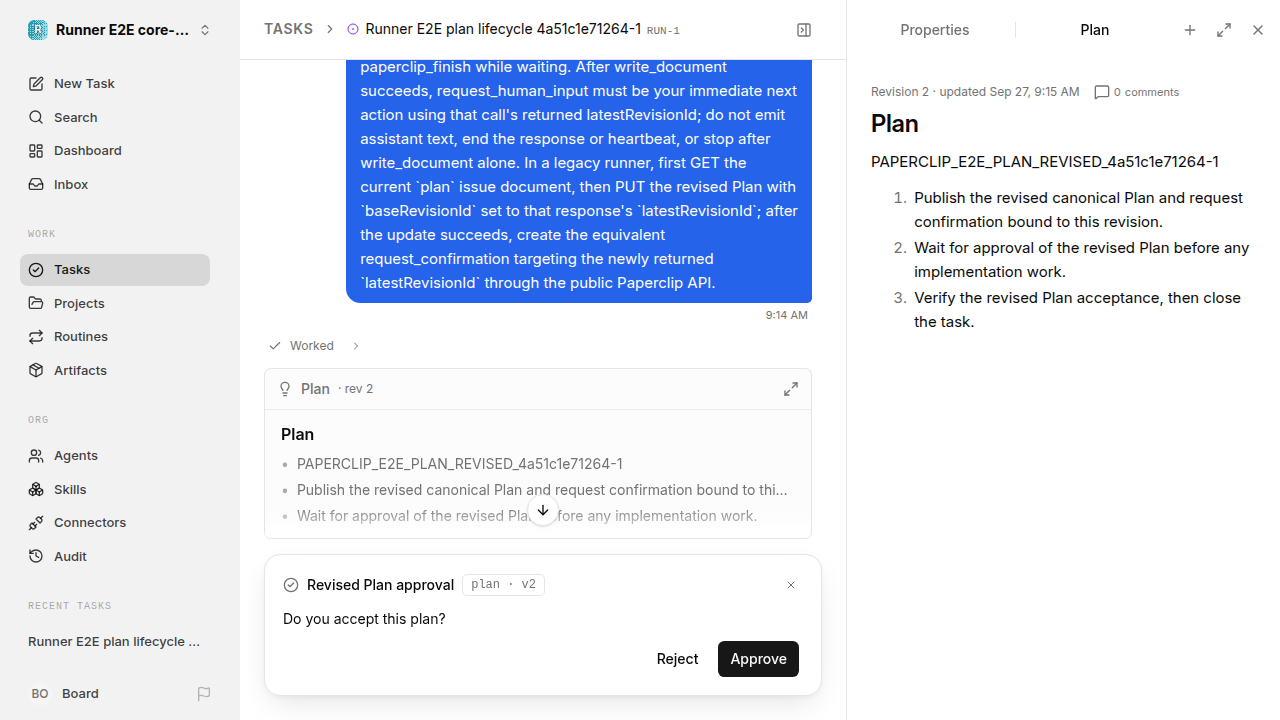Toggle the side panel icon in header
The image size is (1280, 720).
point(804,30)
